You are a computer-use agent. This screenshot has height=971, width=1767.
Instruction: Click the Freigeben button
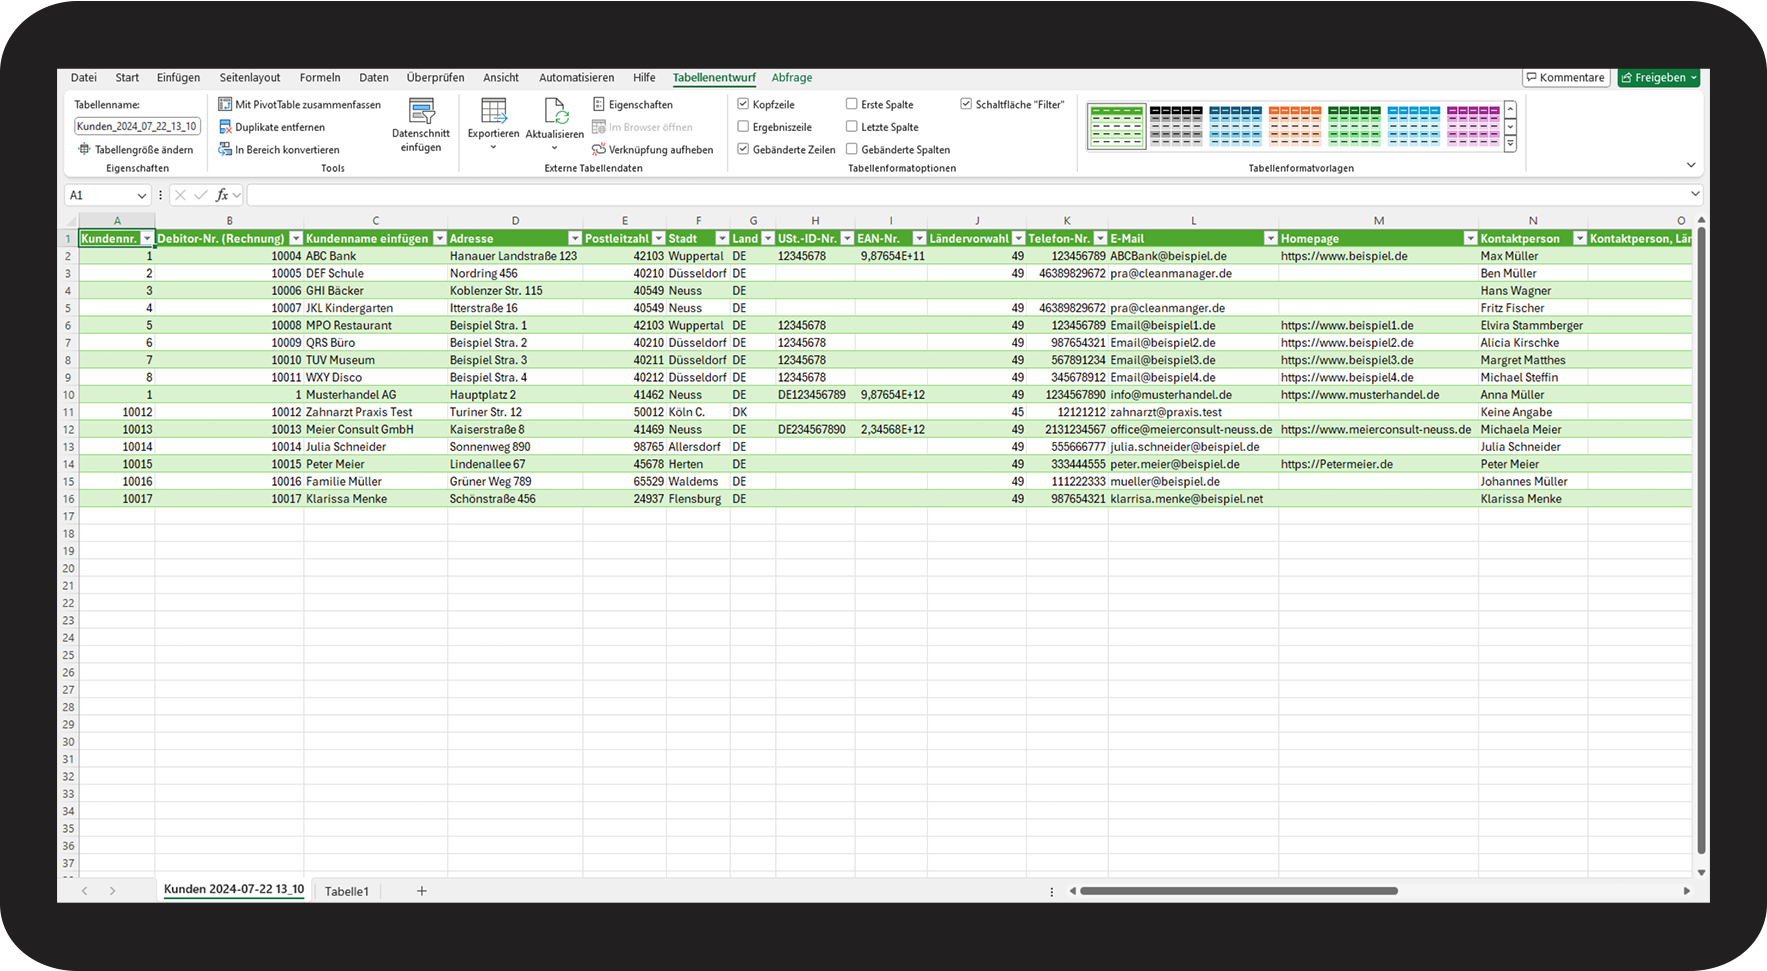[x=1660, y=78]
